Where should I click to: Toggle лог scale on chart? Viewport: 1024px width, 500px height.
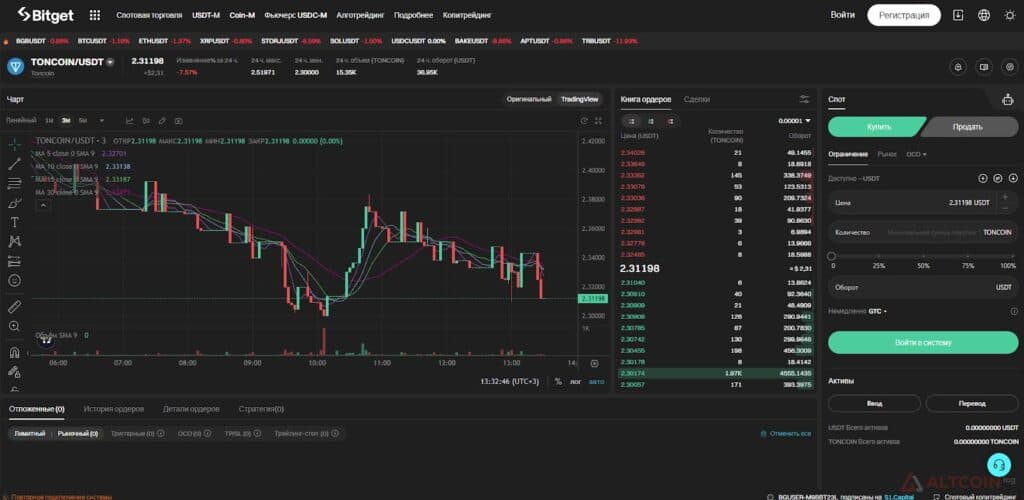coord(575,381)
